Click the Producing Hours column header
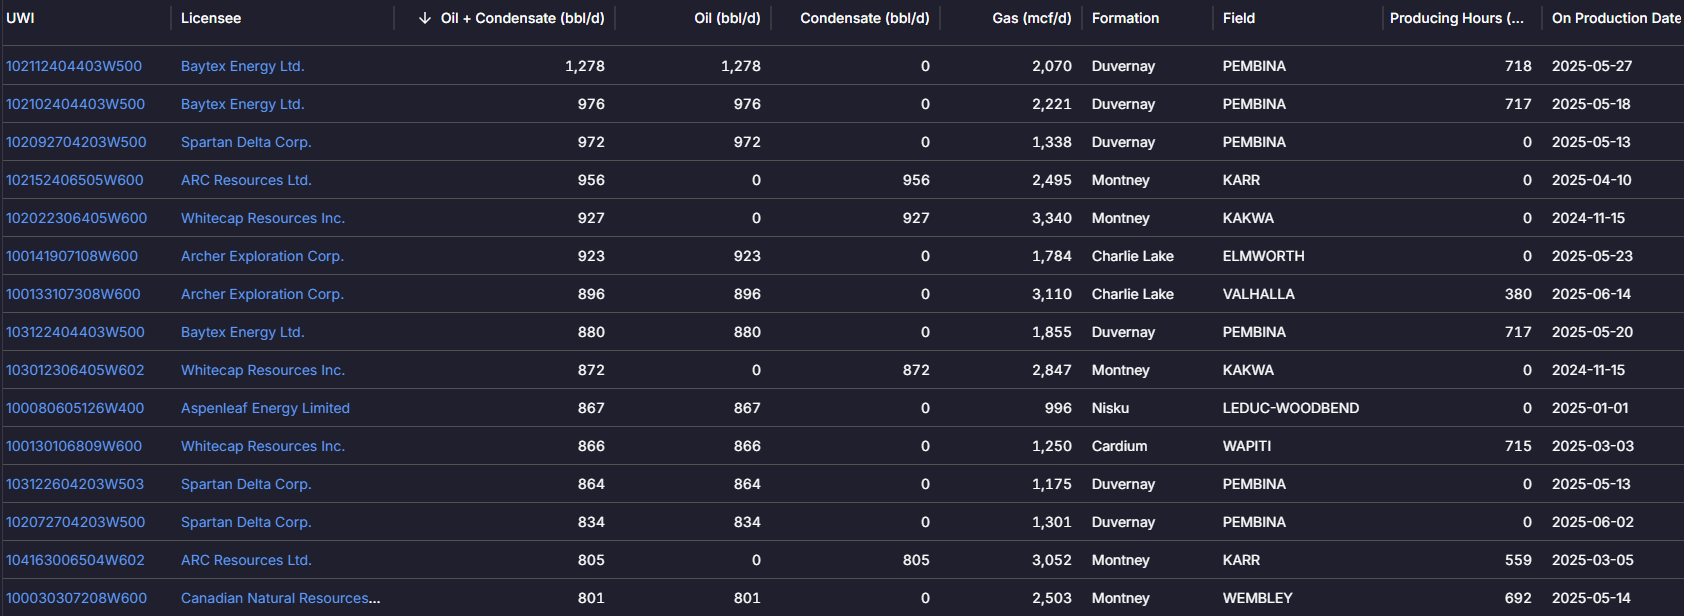1684x616 pixels. 1457,18
